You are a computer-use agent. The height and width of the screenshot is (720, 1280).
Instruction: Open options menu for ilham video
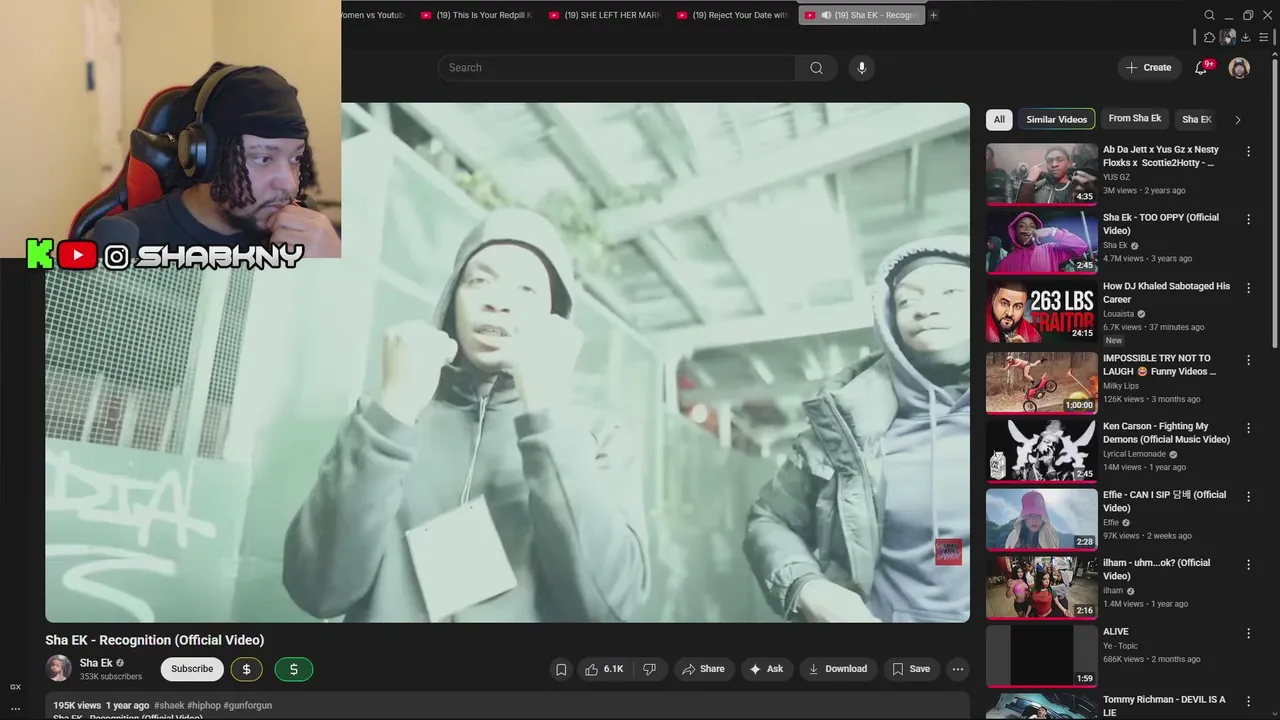(x=1248, y=565)
